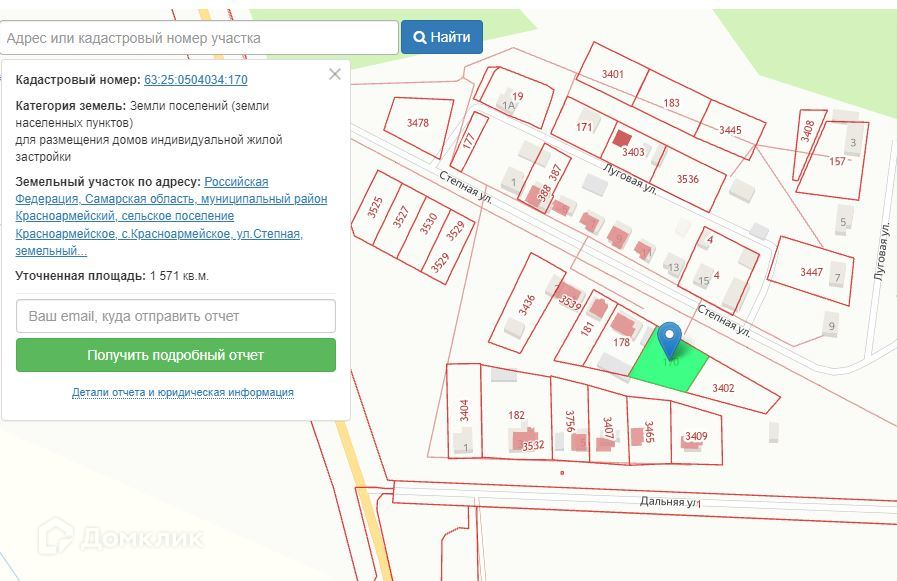Viewport: 897px width, 581px height.
Task: Close the parcel info panel
Action: 335,74
